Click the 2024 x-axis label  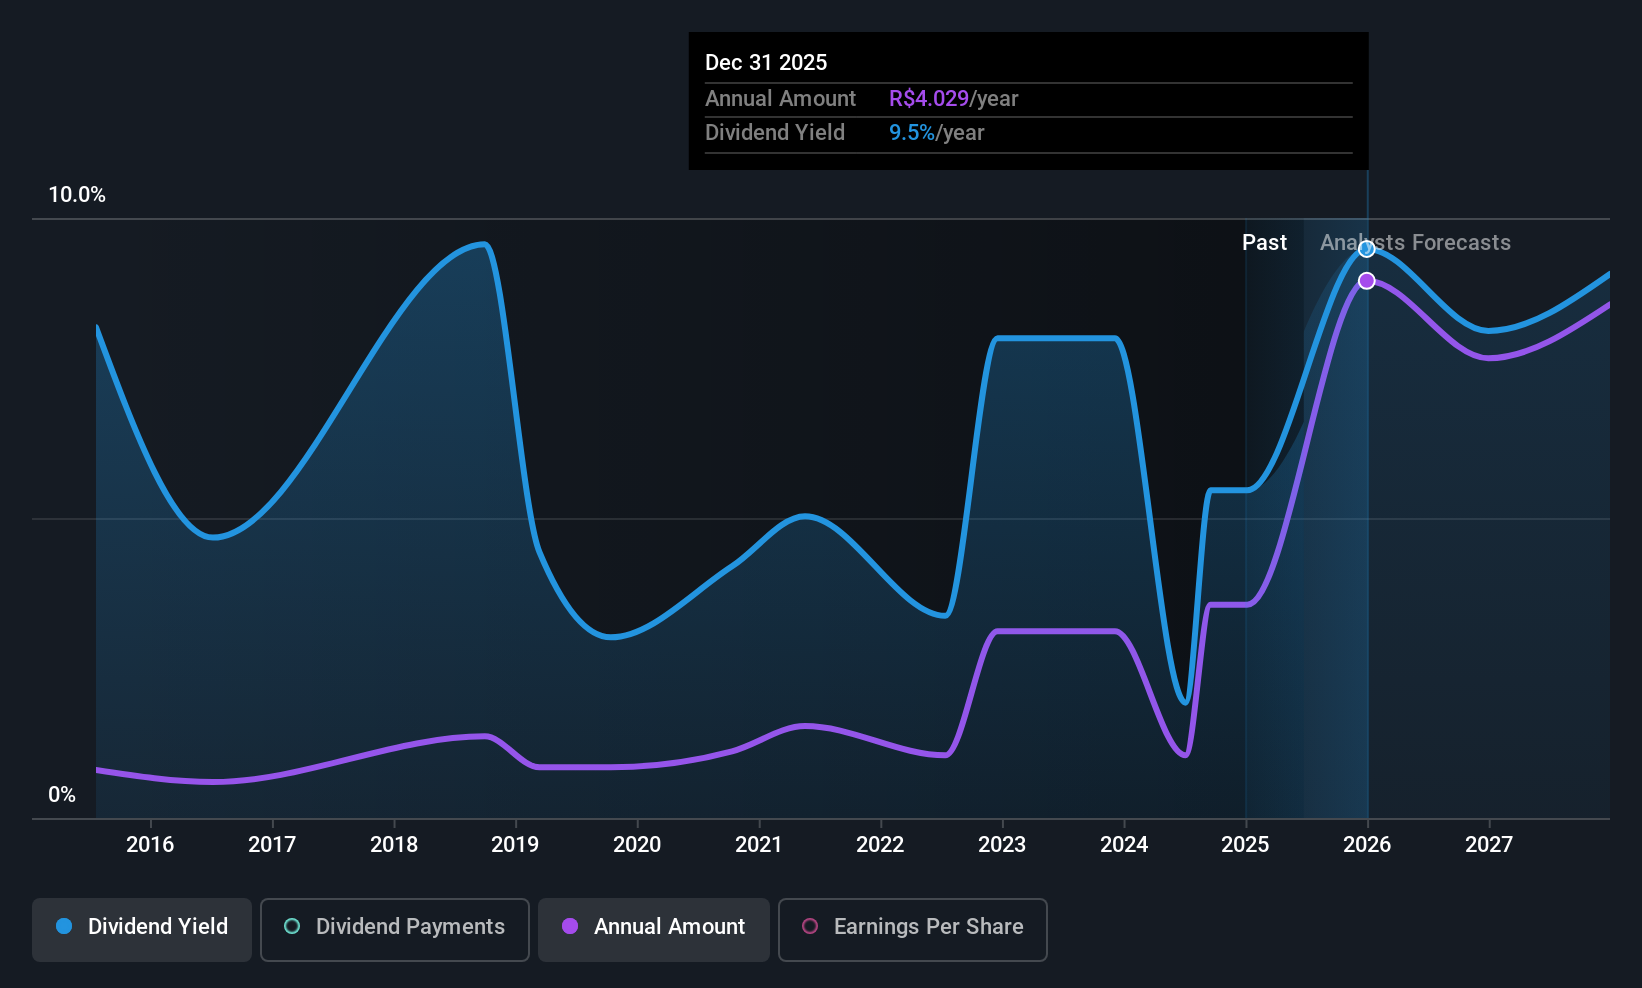[x=1124, y=844]
